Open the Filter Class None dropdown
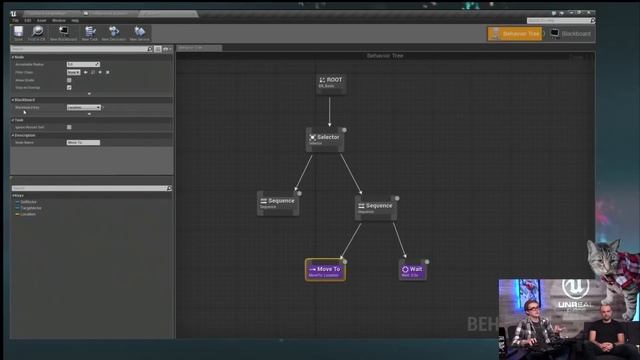The height and width of the screenshot is (360, 640). click(x=73, y=72)
